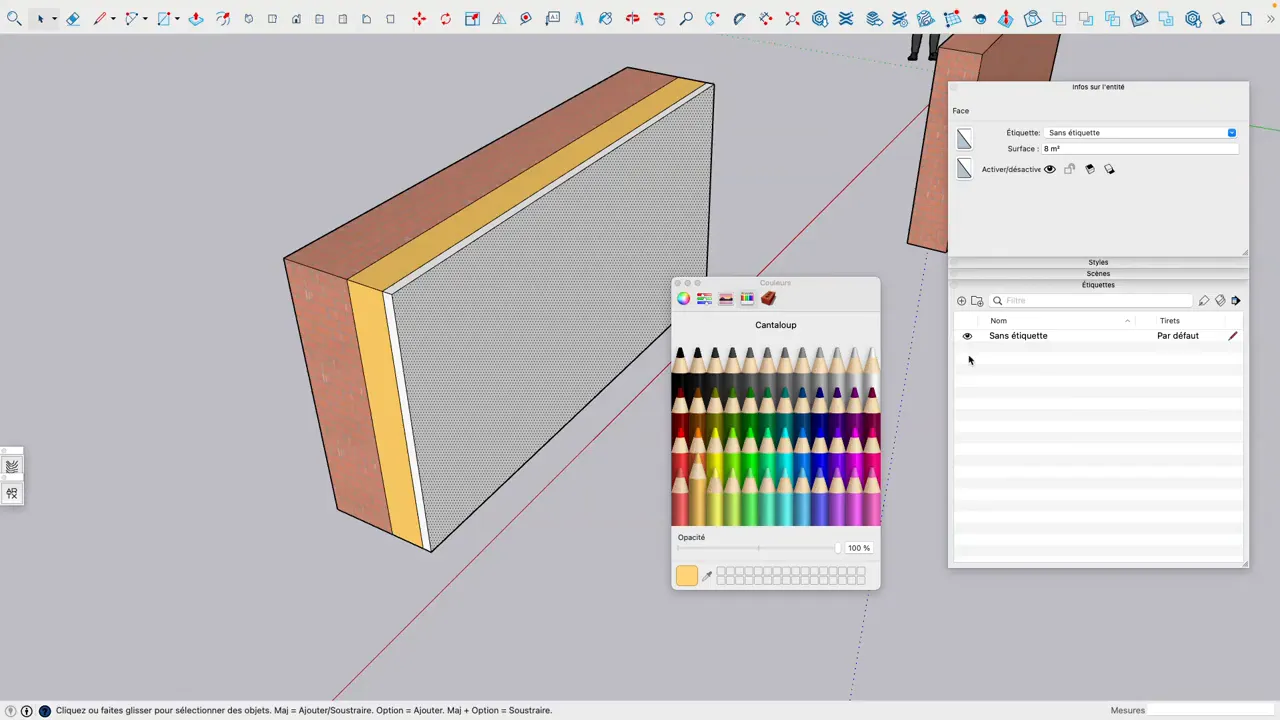This screenshot has width=1280, height=720.
Task: Switch to the sliders tab in Couleurs window
Action: 704,298
